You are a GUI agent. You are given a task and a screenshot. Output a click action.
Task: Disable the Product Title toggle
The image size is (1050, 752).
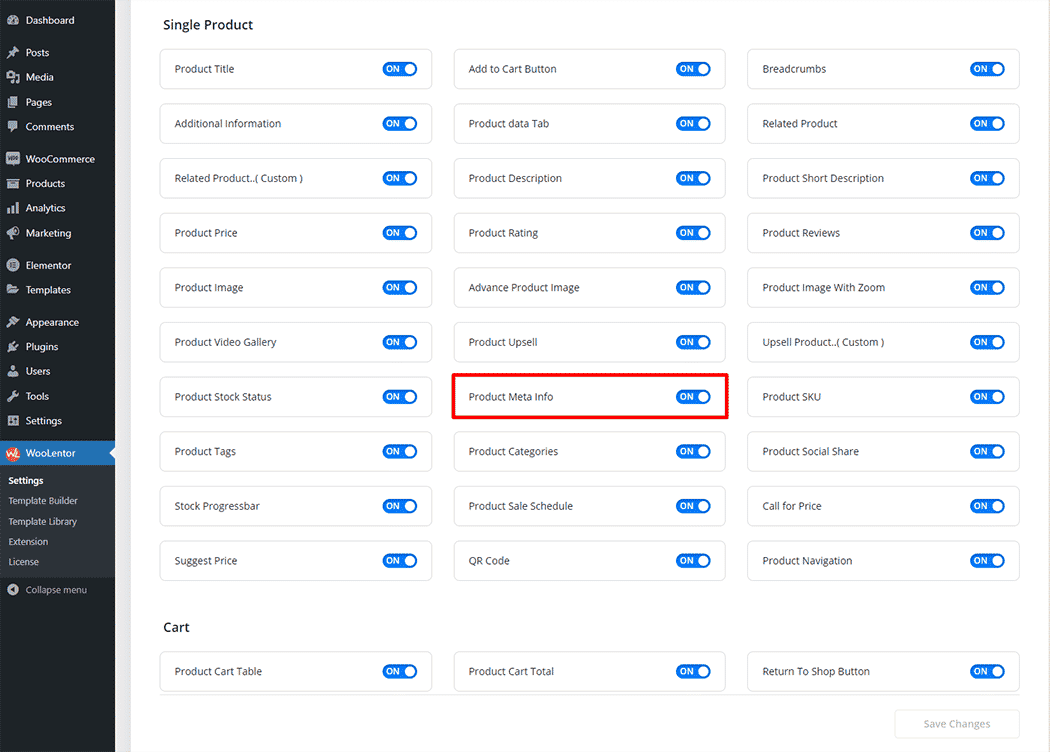click(x=399, y=69)
